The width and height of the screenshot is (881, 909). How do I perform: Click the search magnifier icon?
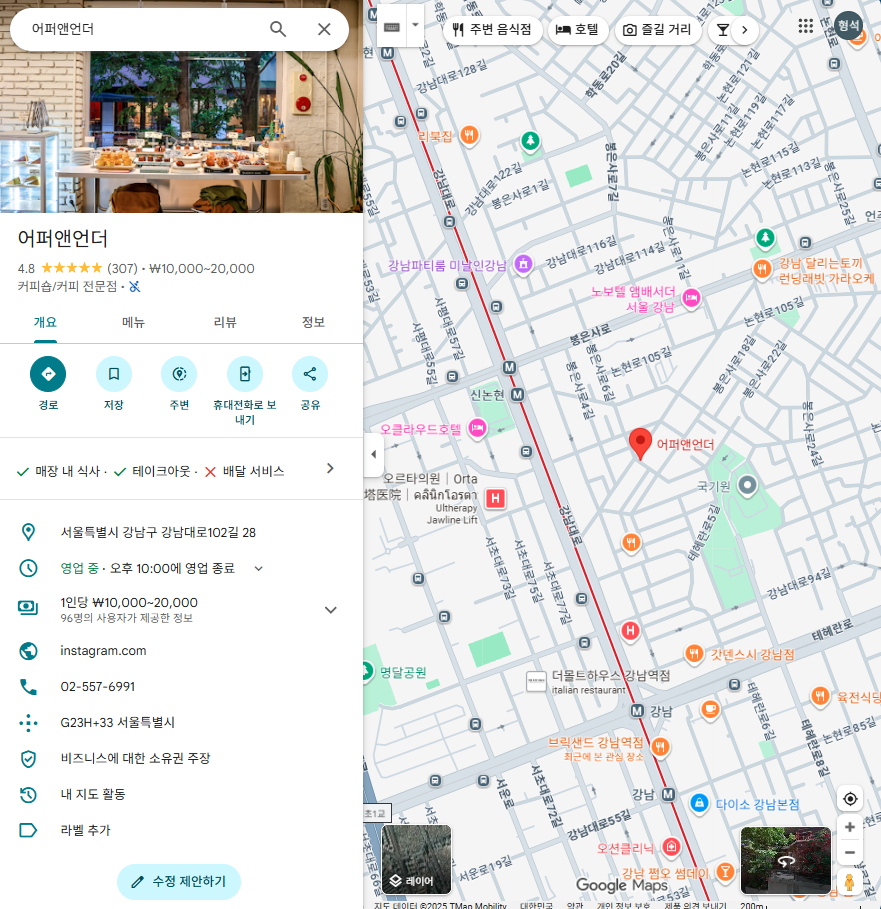pyautogui.click(x=278, y=29)
